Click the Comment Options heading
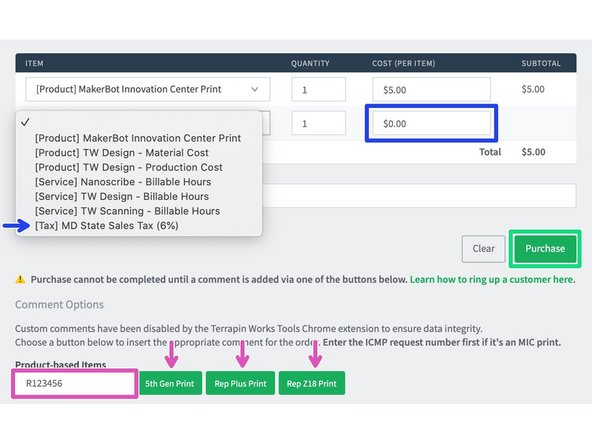The image size is (592, 444). tap(59, 305)
